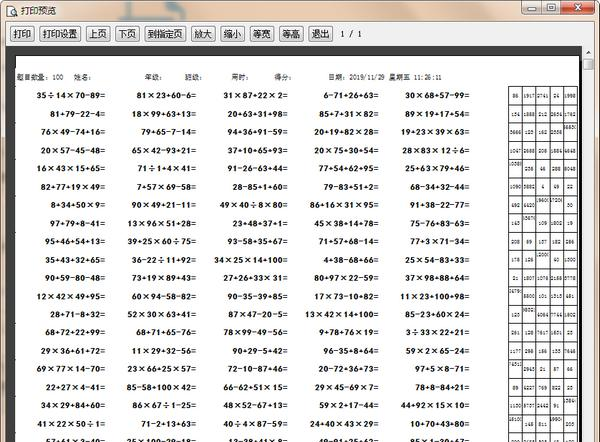Click problem 24+40×43×29=
The height and width of the screenshot is (442, 600).
[x=344, y=424]
